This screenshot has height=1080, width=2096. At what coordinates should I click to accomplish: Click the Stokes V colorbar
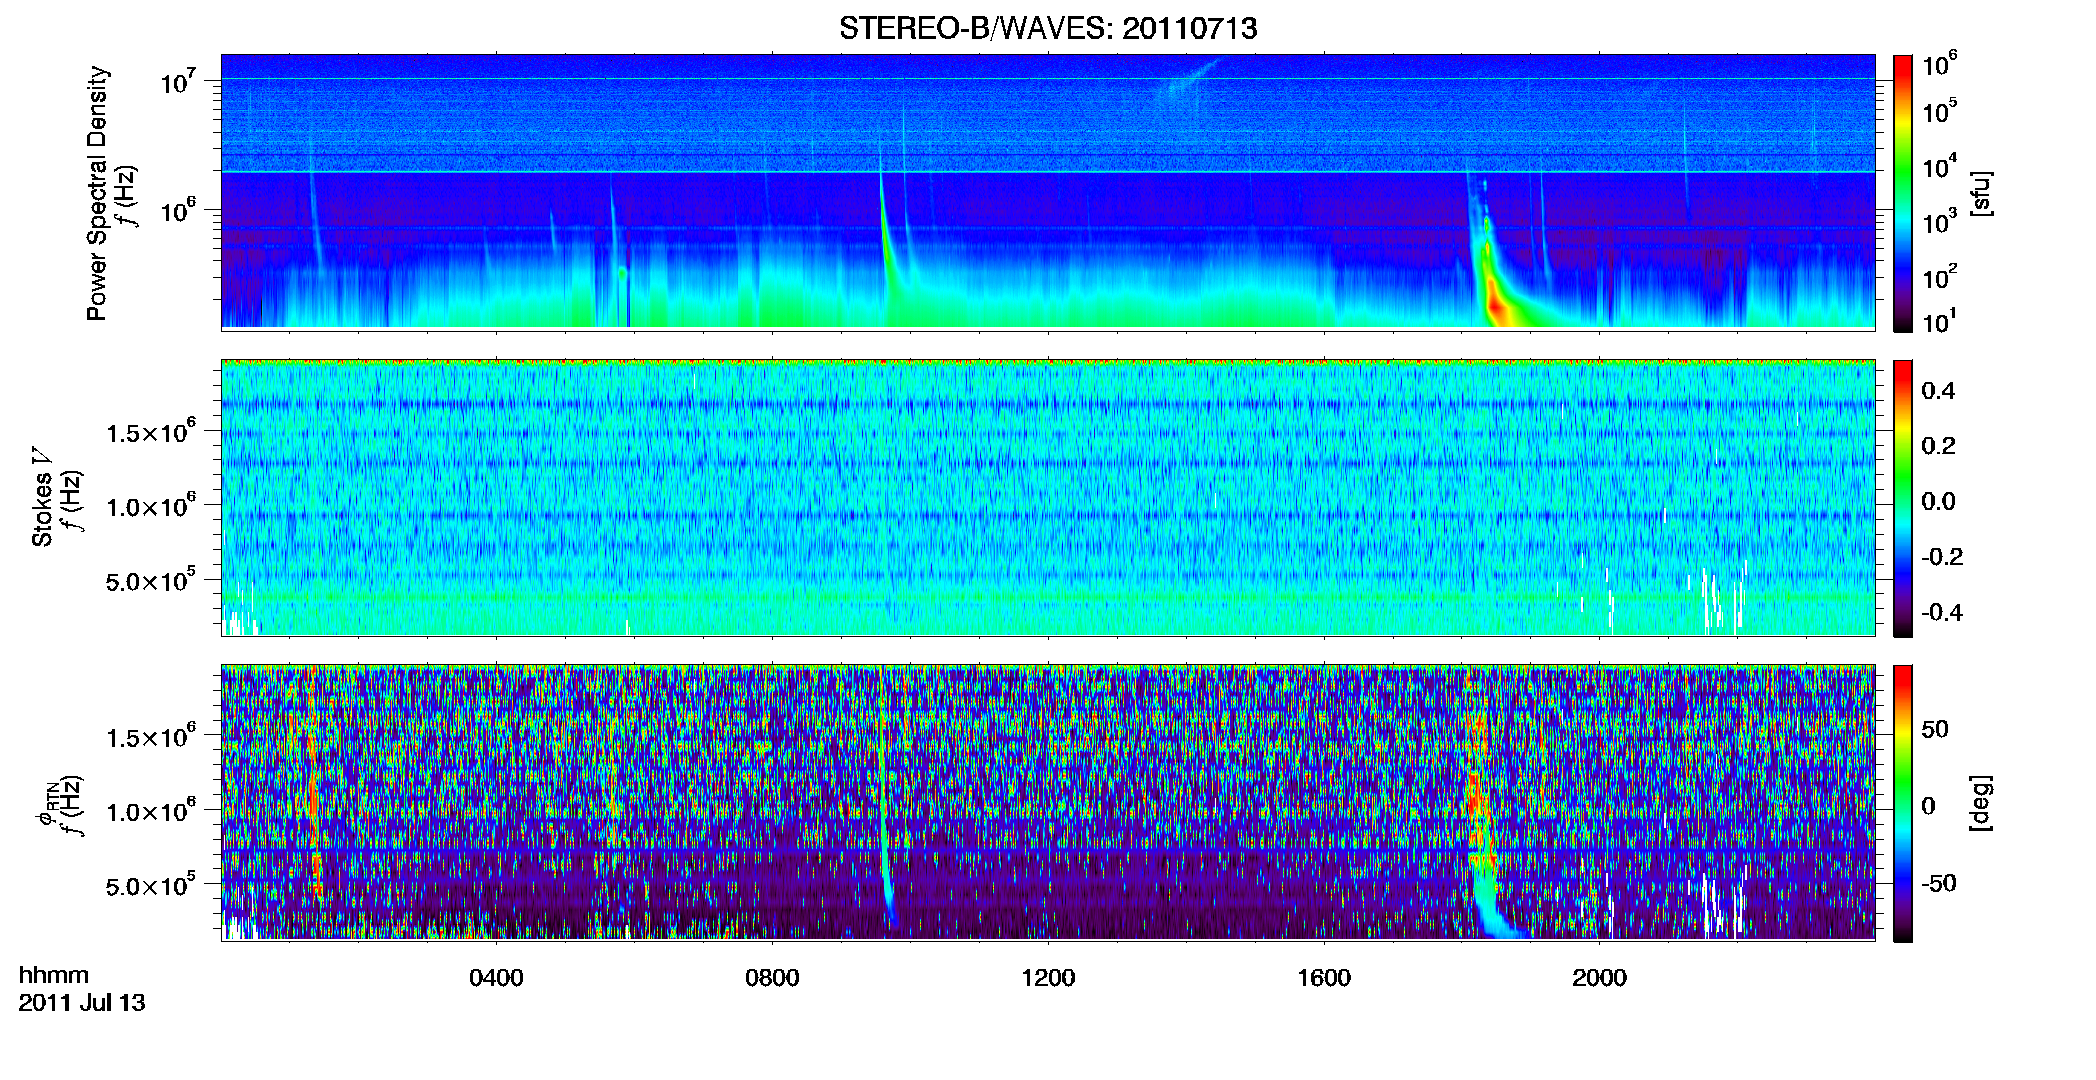point(1903,498)
